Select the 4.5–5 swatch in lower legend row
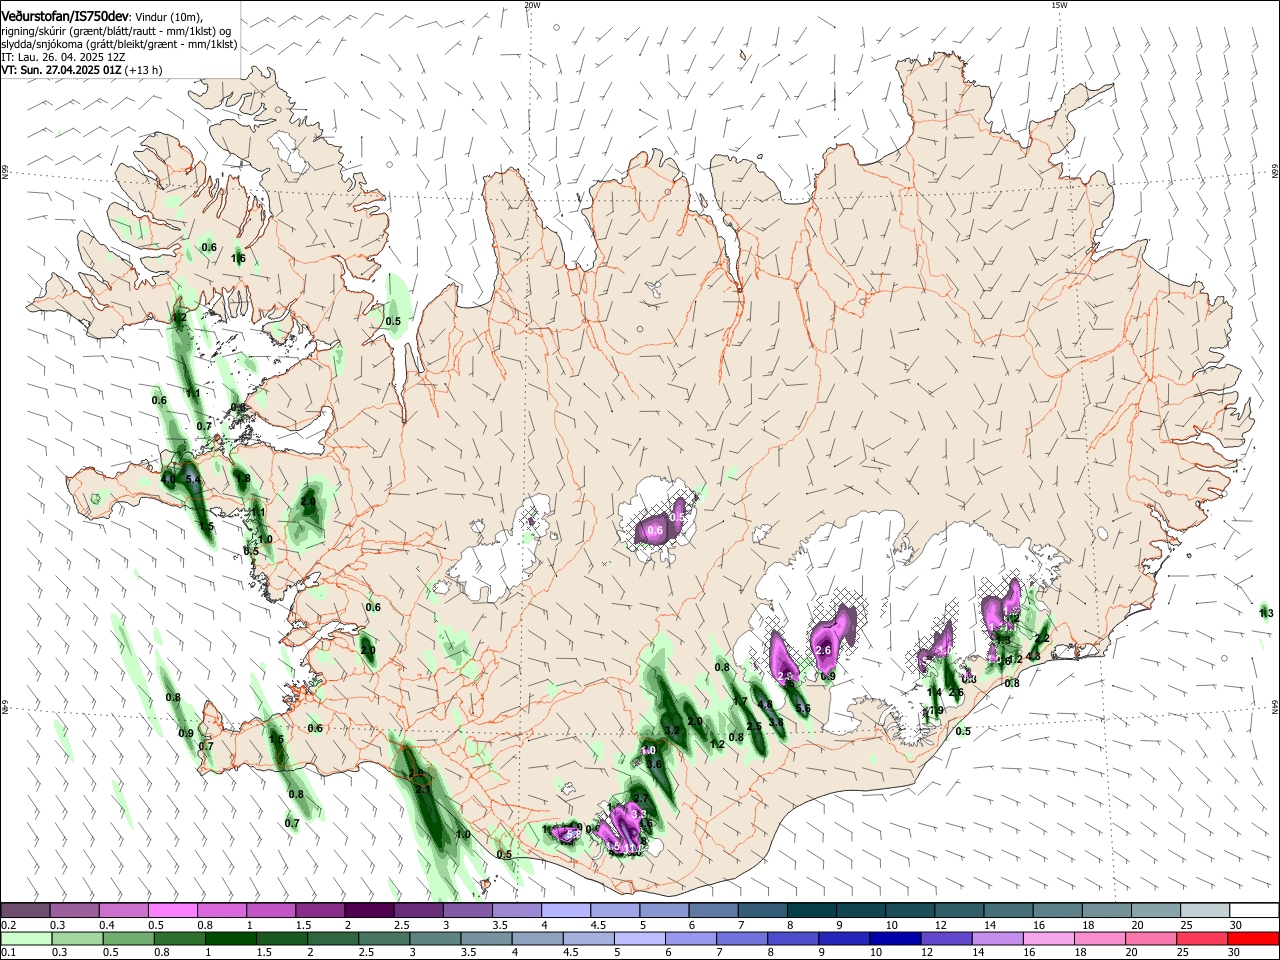 (x=589, y=939)
